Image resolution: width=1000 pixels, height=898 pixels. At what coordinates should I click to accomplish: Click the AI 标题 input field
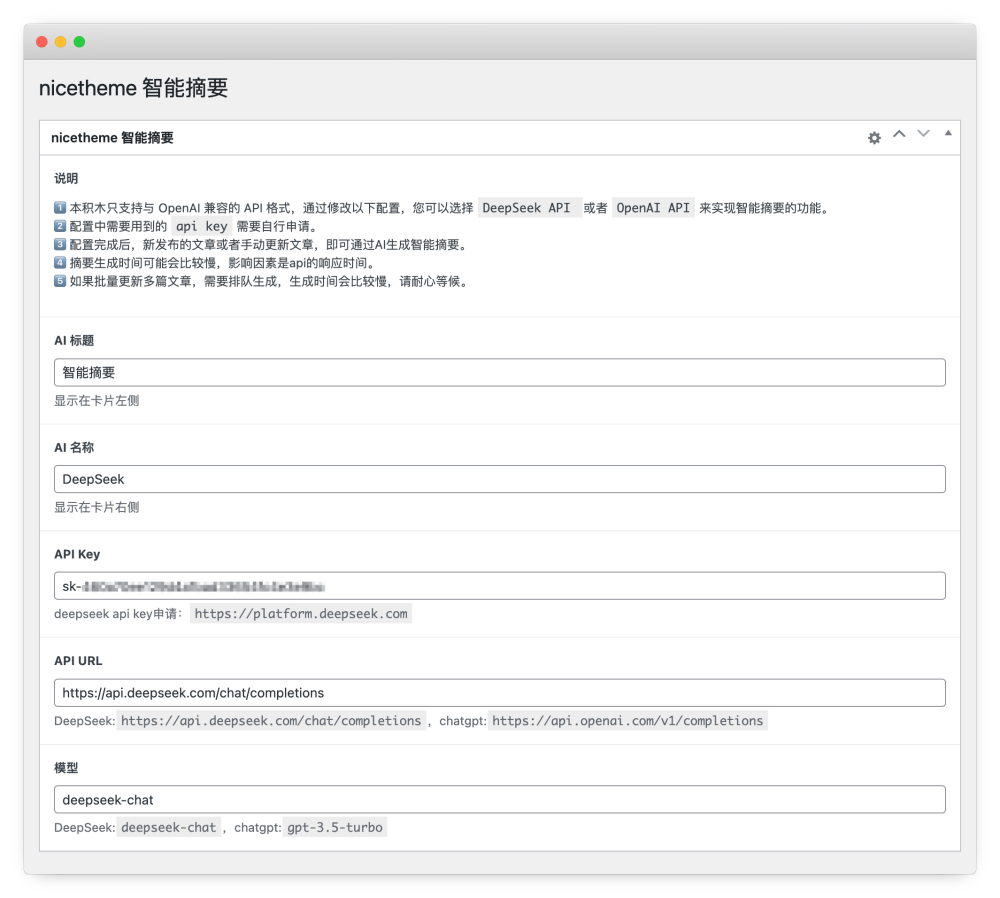click(x=499, y=372)
